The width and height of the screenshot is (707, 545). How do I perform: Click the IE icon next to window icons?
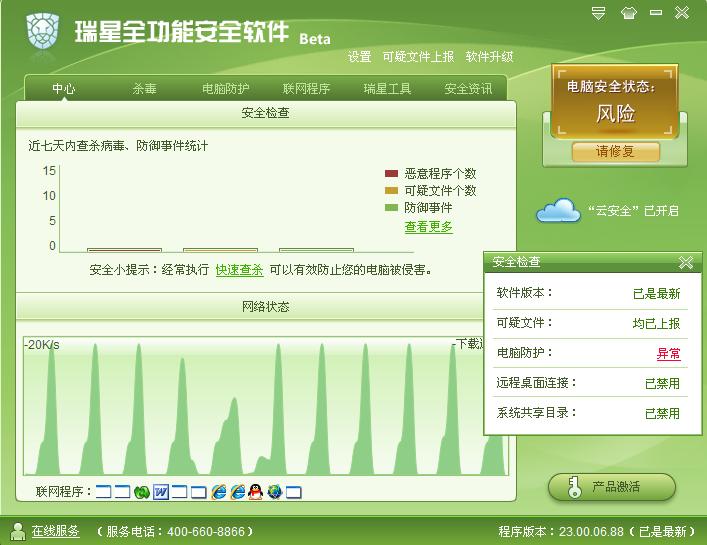coord(219,492)
